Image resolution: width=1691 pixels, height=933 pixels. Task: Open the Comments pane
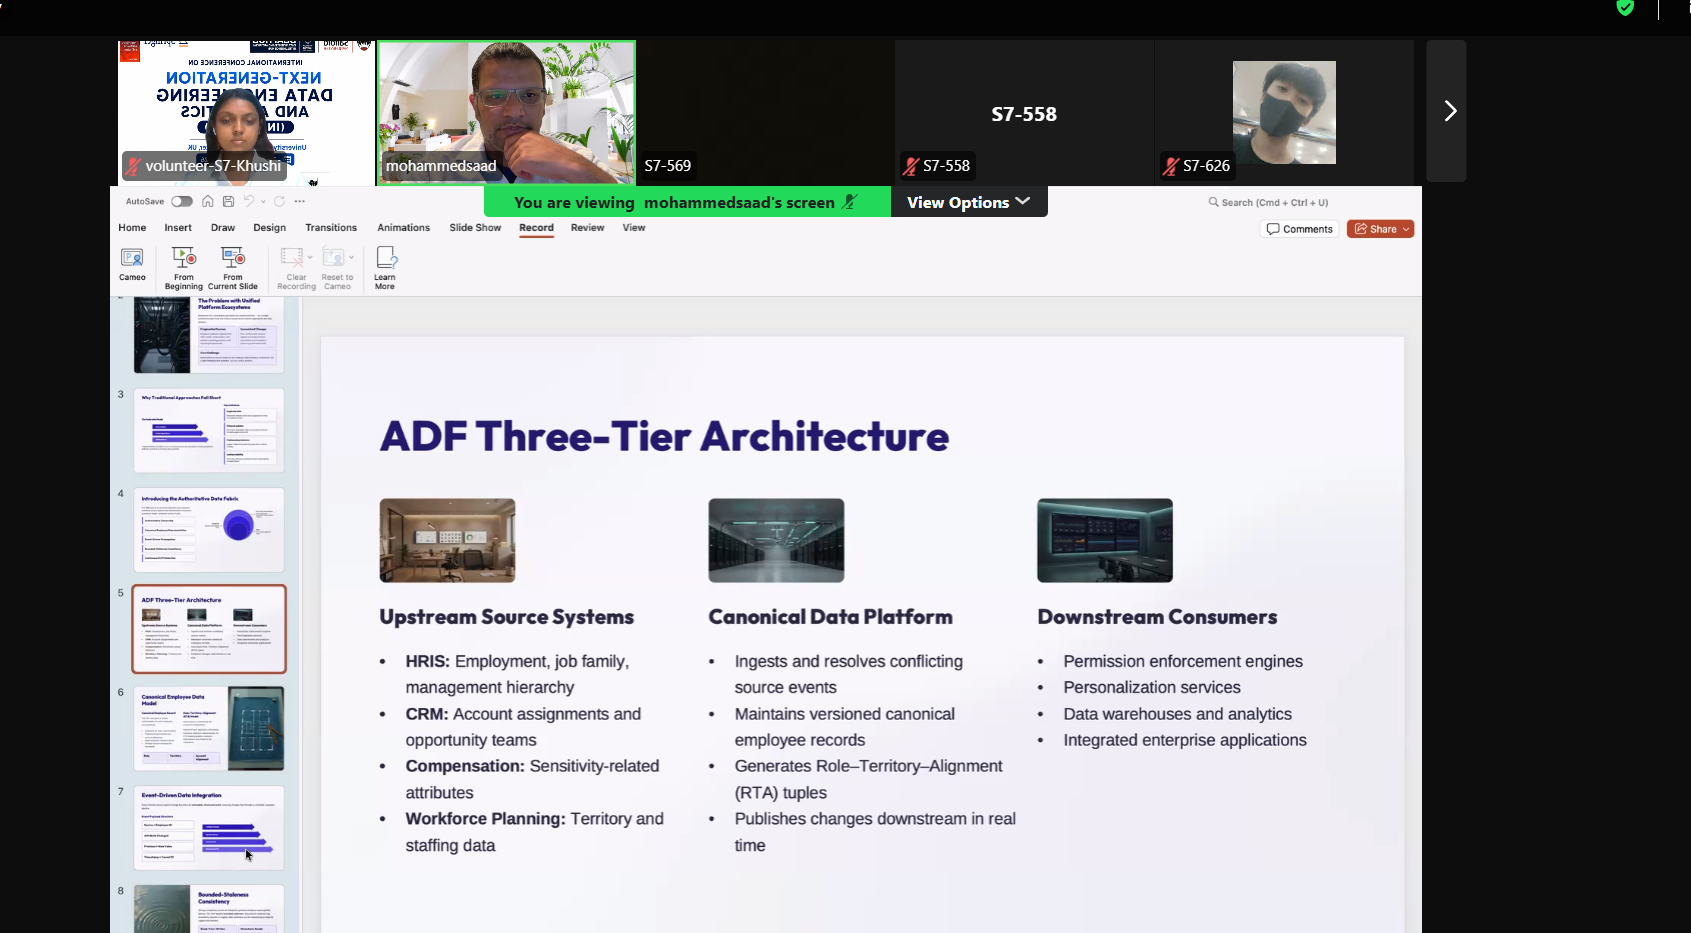(1299, 229)
